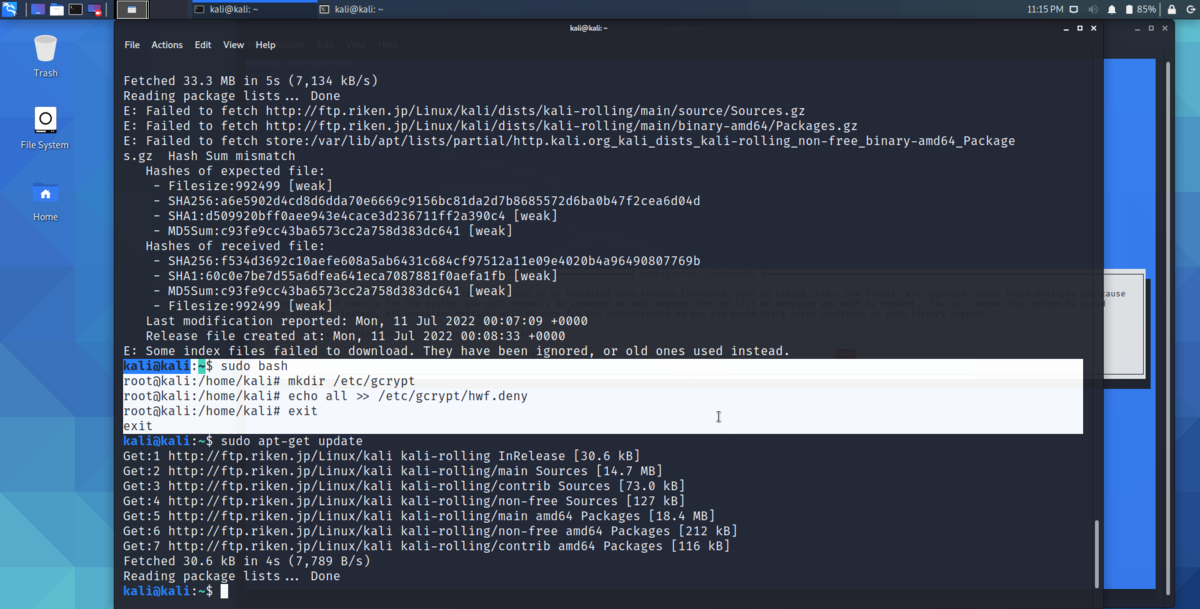Click the 'Some index files failed to download' line

(x=456, y=351)
